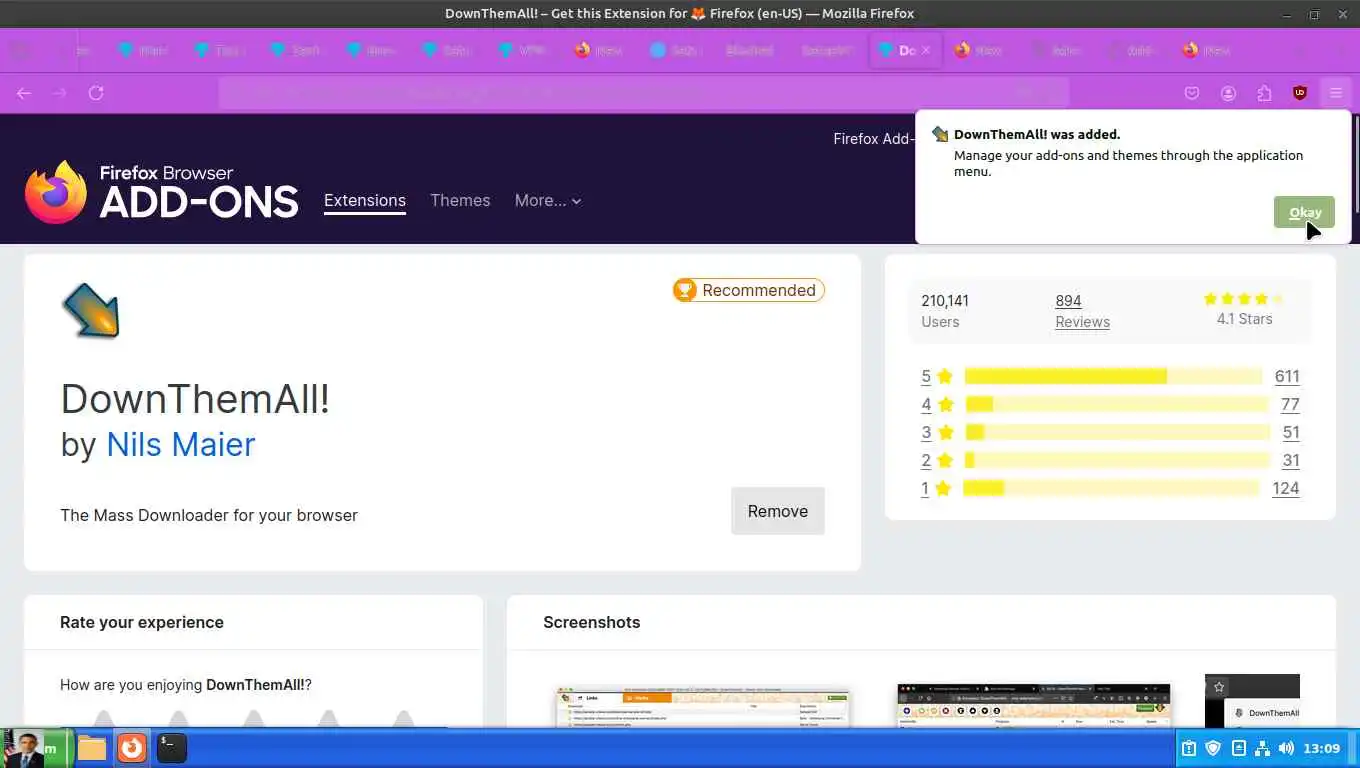Click the Firefox Add-ons header link

tap(873, 138)
